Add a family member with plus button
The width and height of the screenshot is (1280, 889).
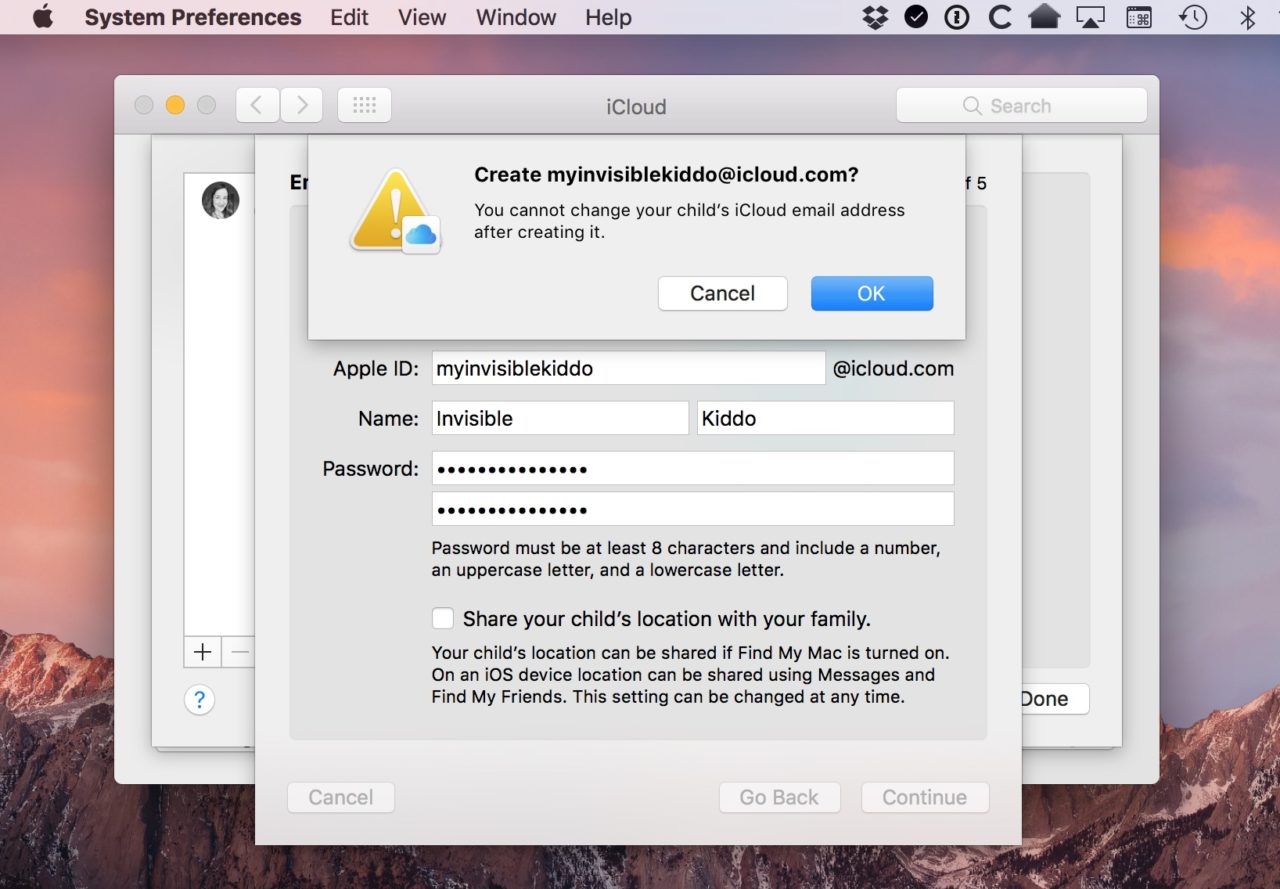pos(202,652)
